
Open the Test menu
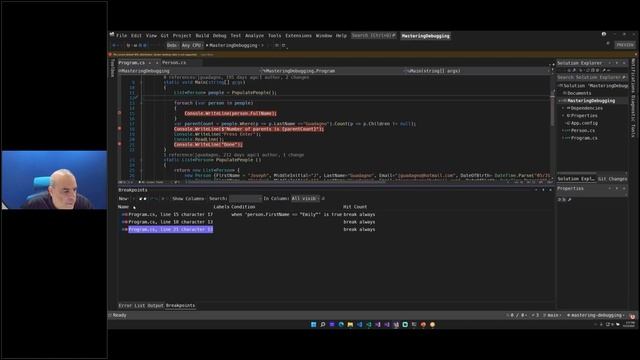(x=236, y=36)
